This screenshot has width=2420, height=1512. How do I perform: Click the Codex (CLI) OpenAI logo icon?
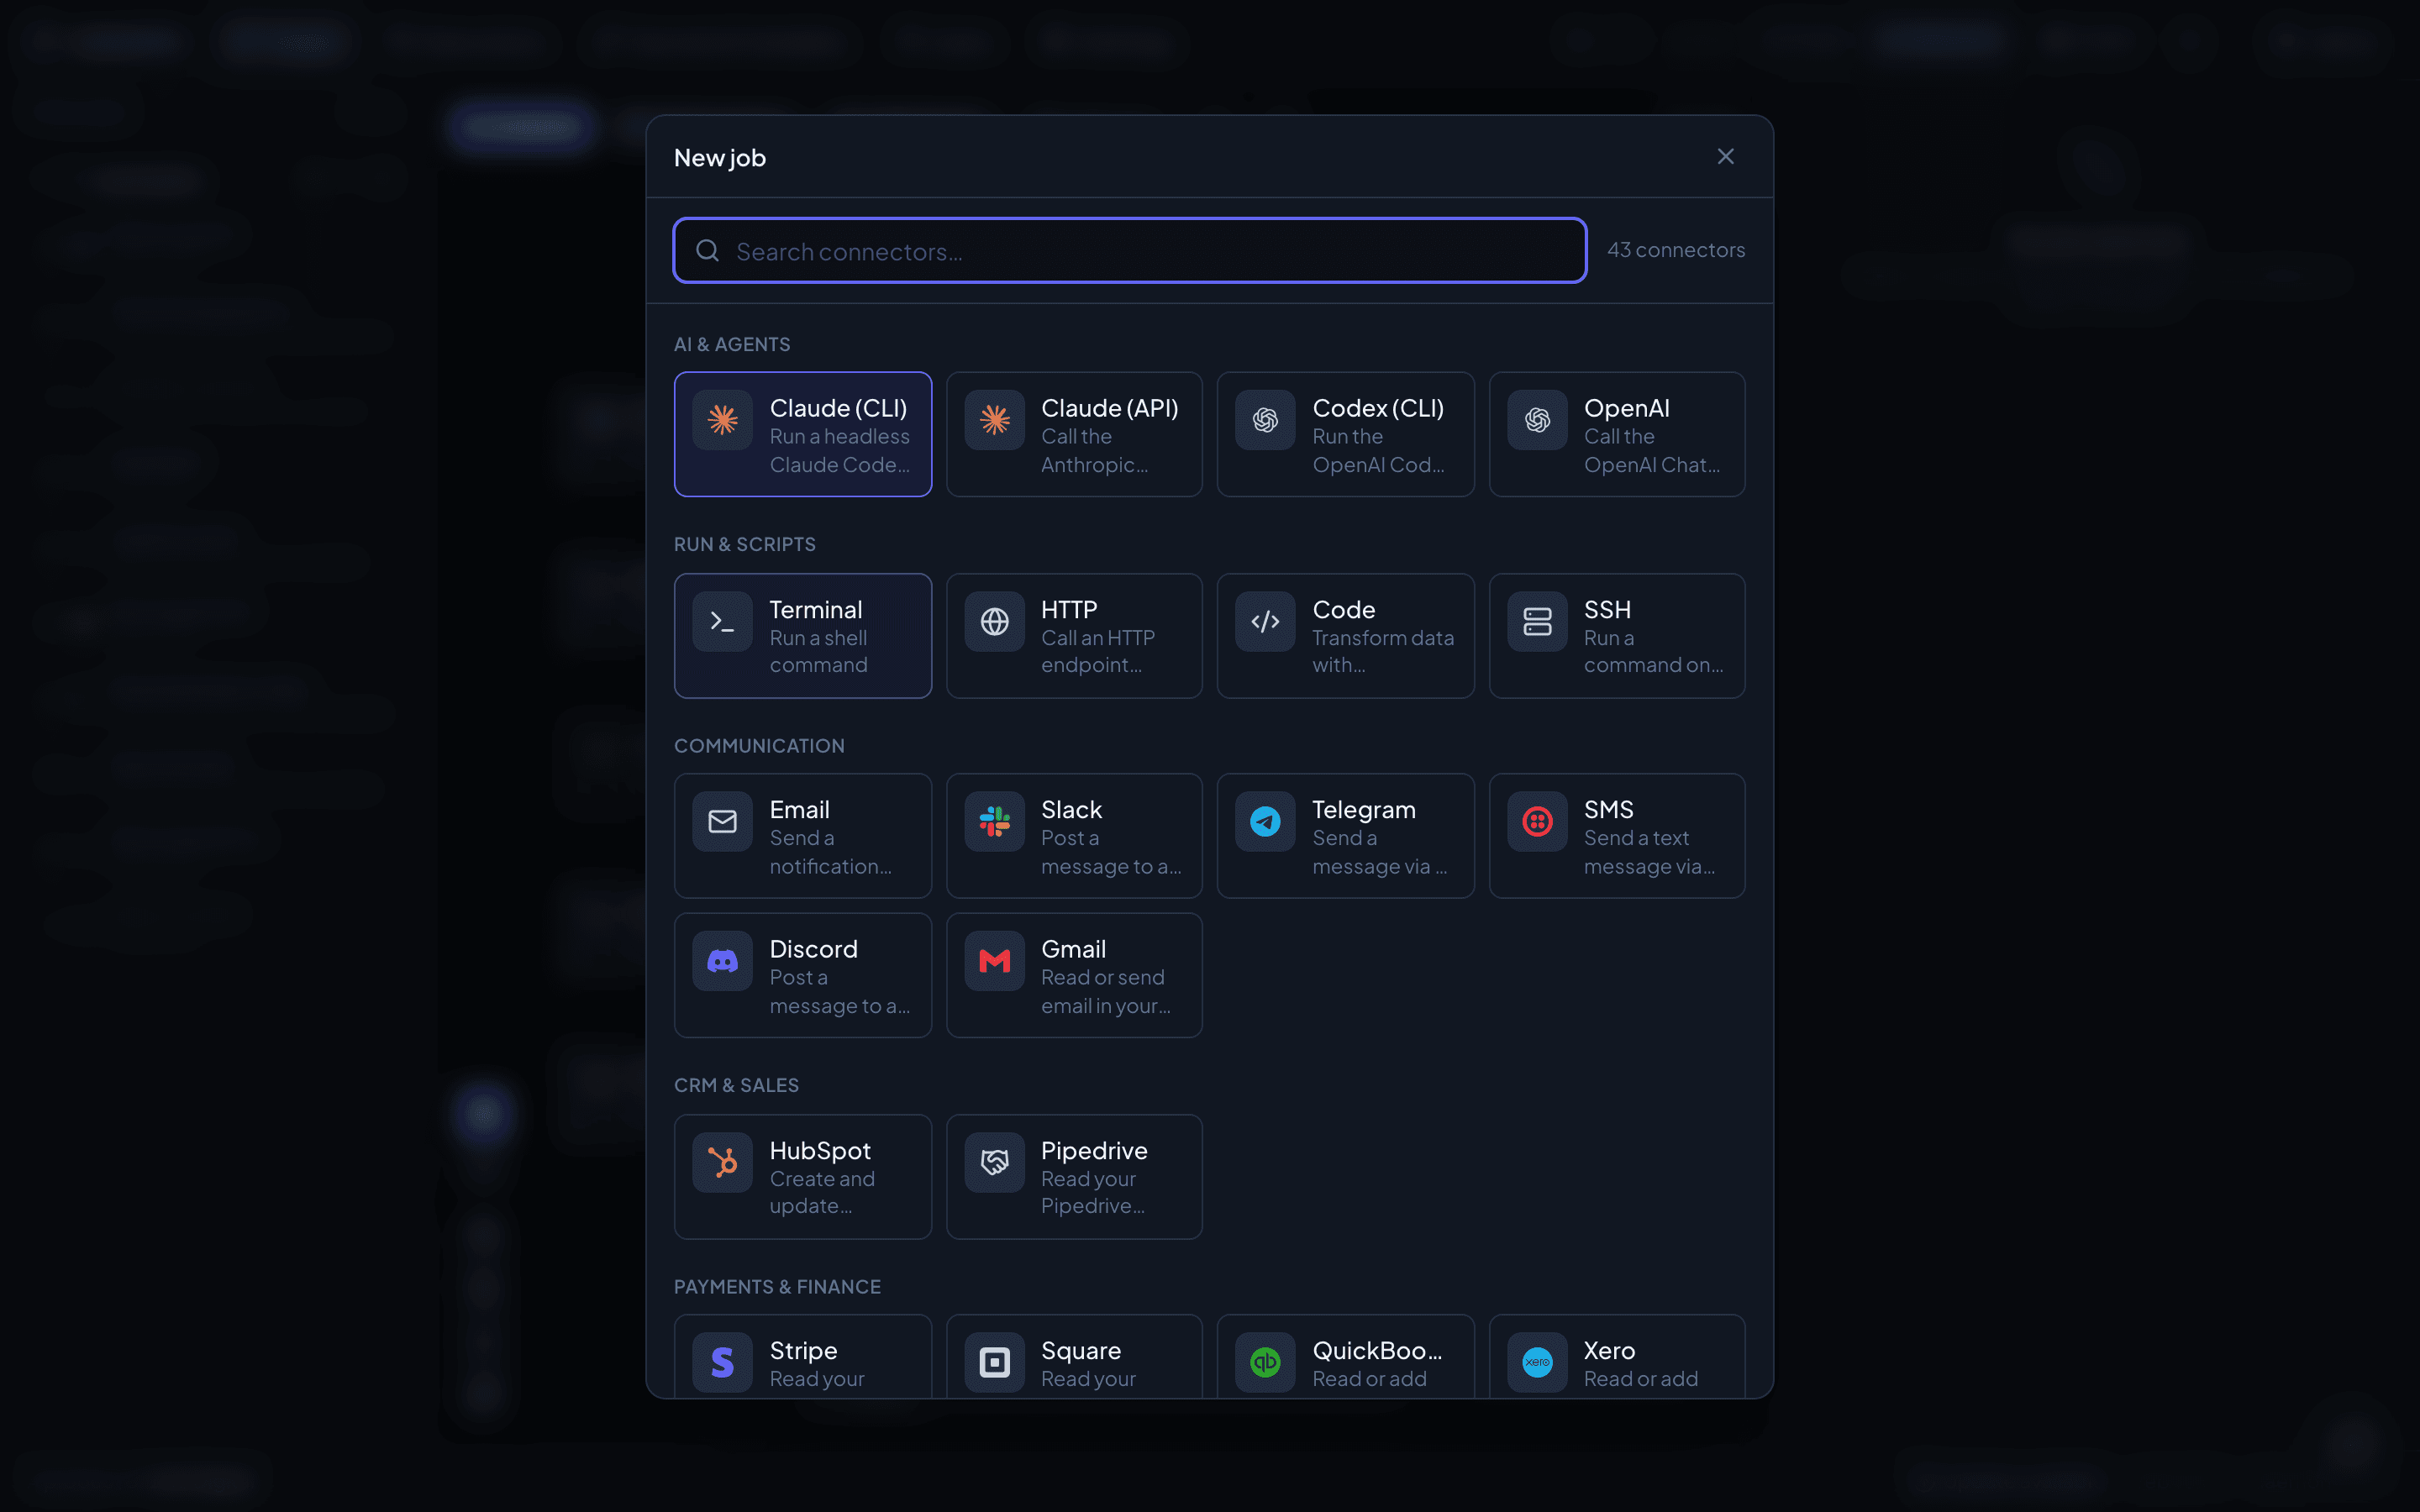coord(1265,420)
